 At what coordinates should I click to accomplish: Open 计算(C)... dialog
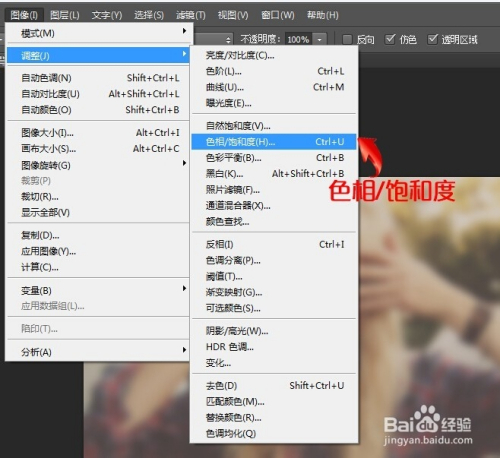click(x=98, y=267)
